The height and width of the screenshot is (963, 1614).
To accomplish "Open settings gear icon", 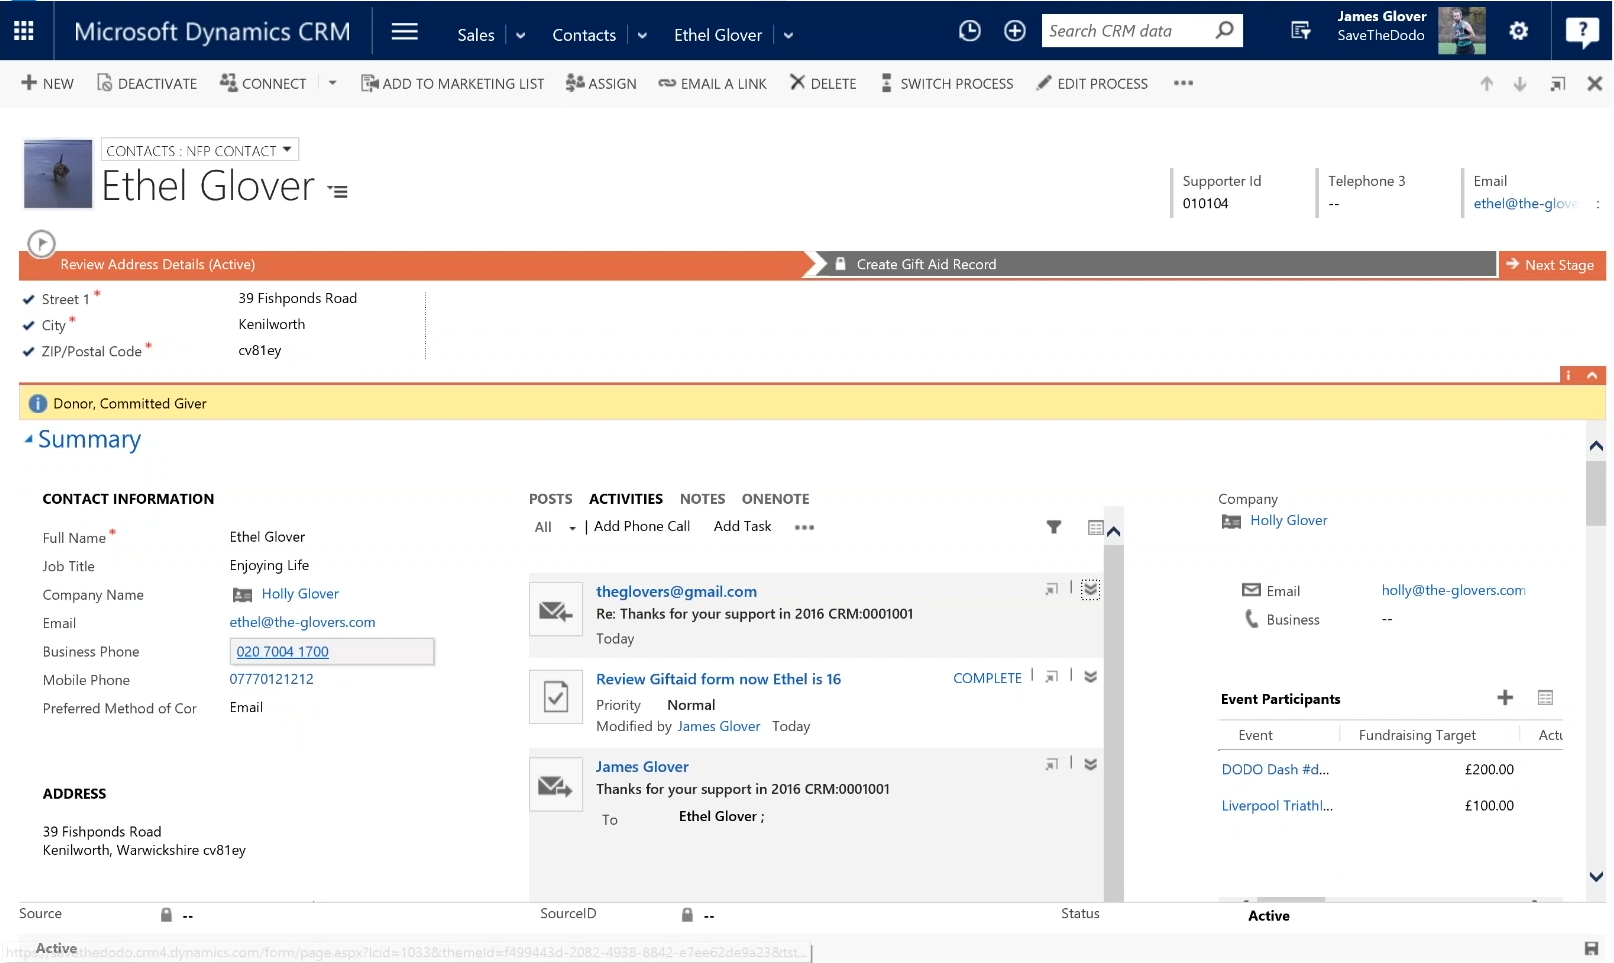I will click(1518, 31).
